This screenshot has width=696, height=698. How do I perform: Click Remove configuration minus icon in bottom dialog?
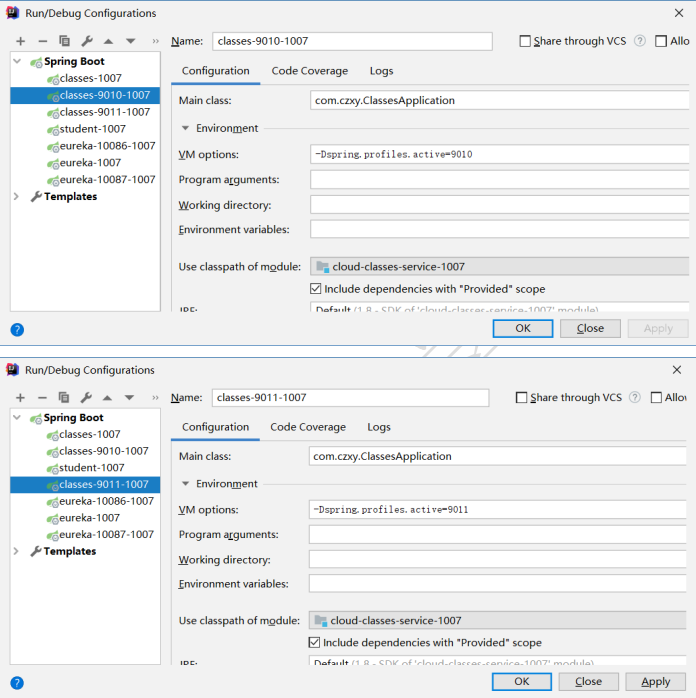[42, 398]
